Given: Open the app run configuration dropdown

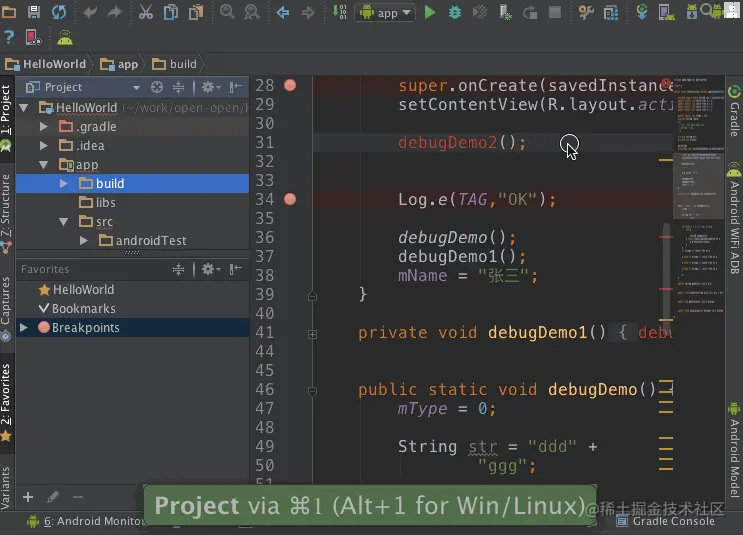Looking at the screenshot, I should 385,13.
